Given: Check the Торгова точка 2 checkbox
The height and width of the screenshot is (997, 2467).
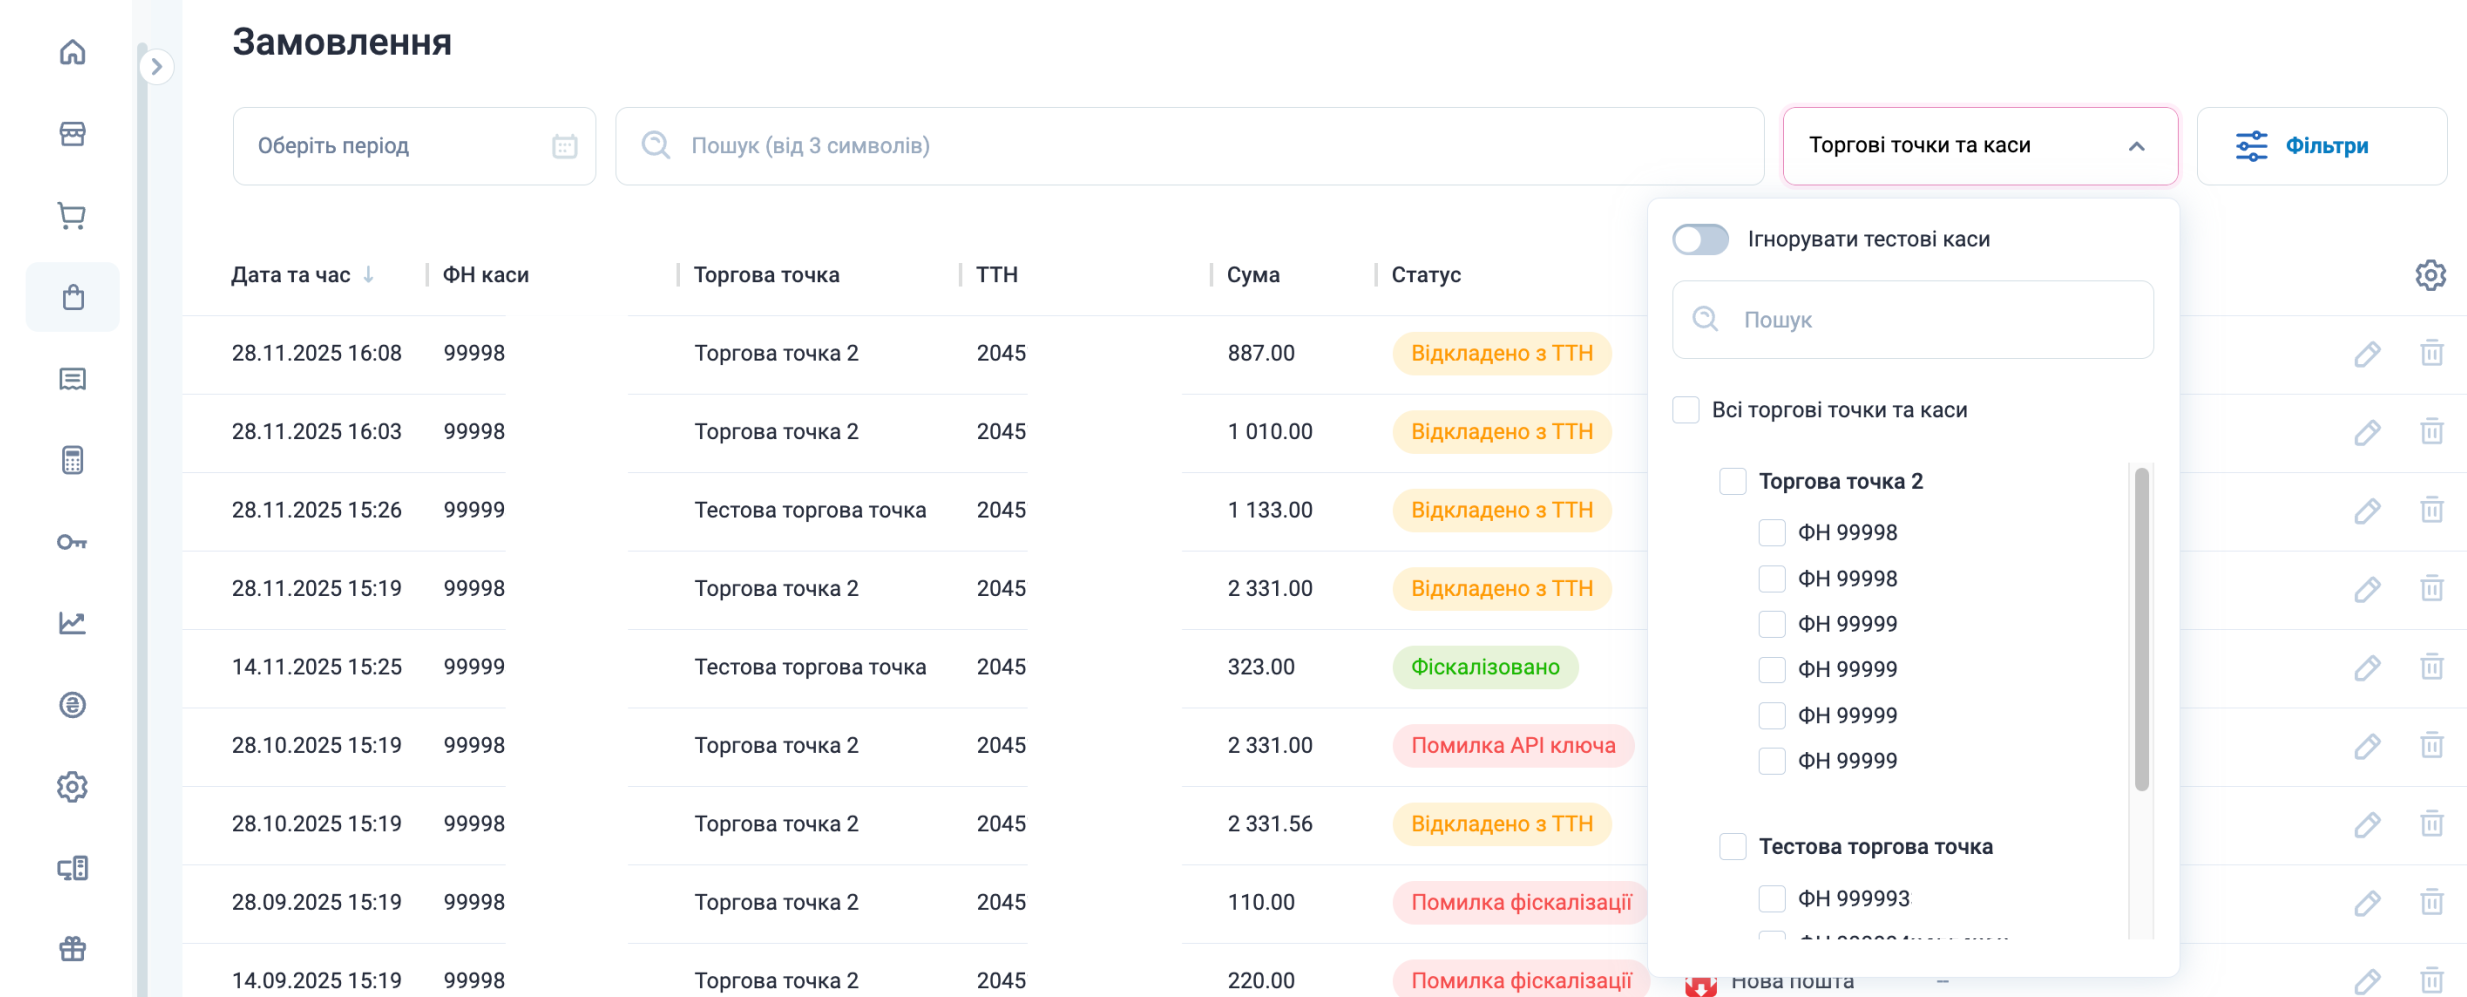Looking at the screenshot, I should [1732, 482].
